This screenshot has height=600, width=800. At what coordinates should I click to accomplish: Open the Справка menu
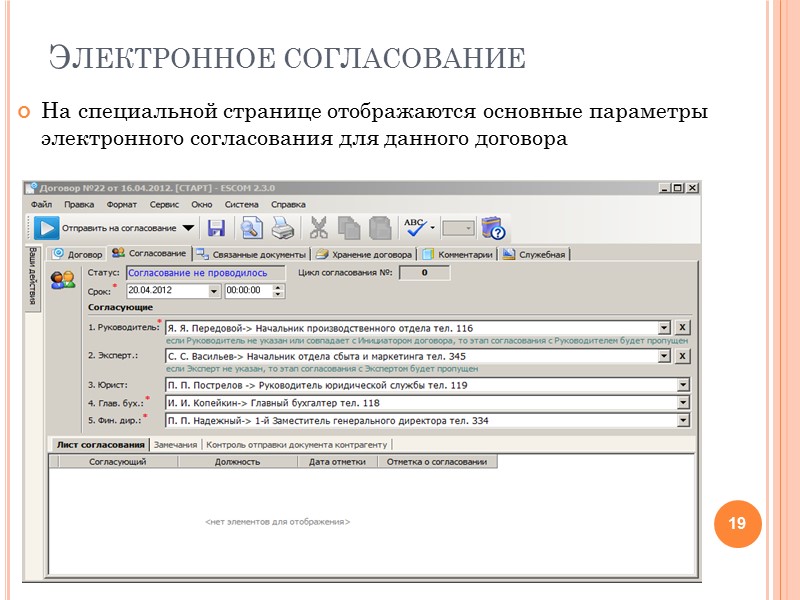288,204
